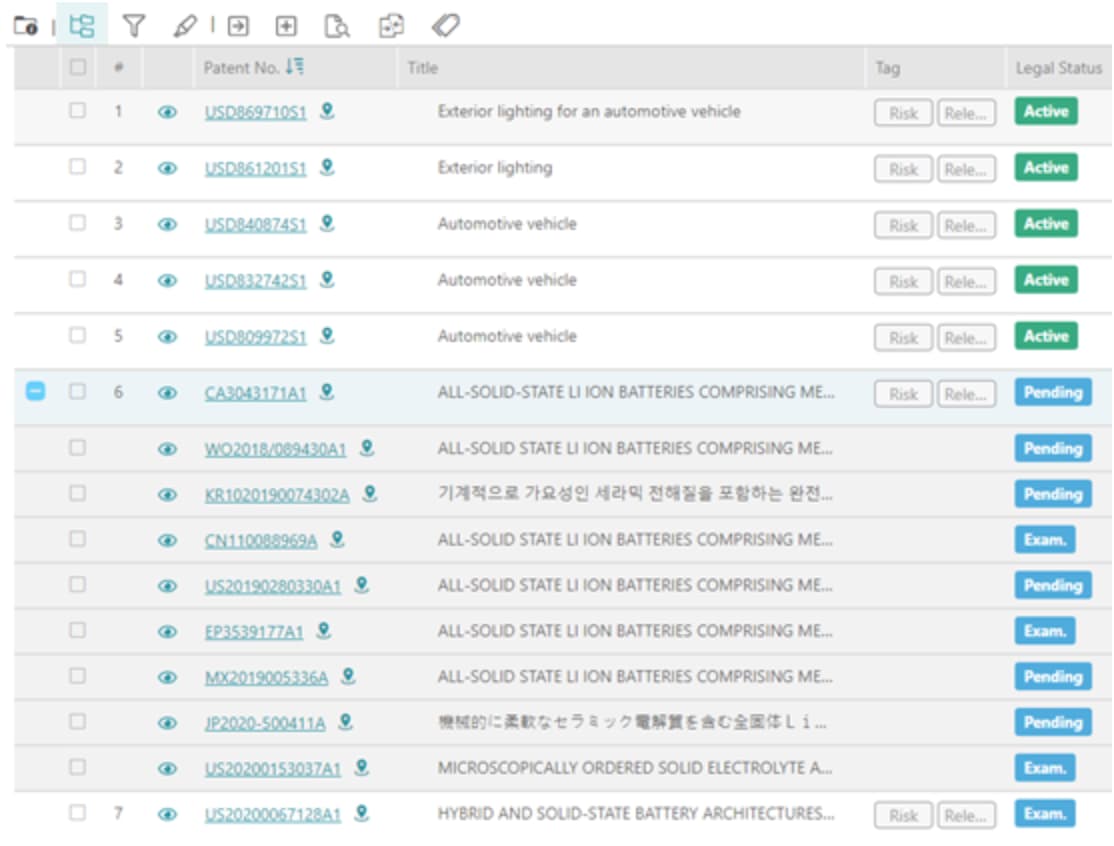The width and height of the screenshot is (1114, 846).
Task: Click map pin next to US20190280330A1
Action: click(362, 585)
